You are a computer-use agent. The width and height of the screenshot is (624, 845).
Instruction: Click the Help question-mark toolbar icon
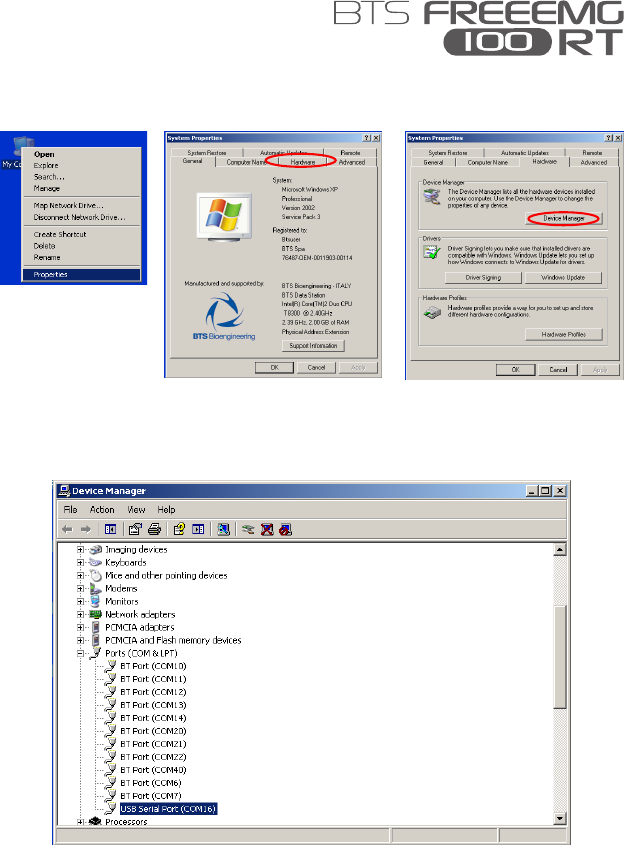pos(179,529)
